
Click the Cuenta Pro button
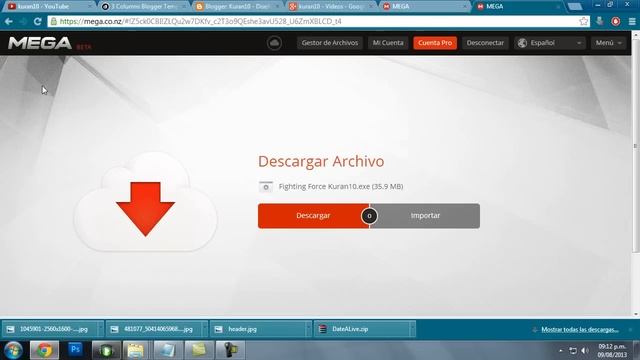[x=435, y=43]
